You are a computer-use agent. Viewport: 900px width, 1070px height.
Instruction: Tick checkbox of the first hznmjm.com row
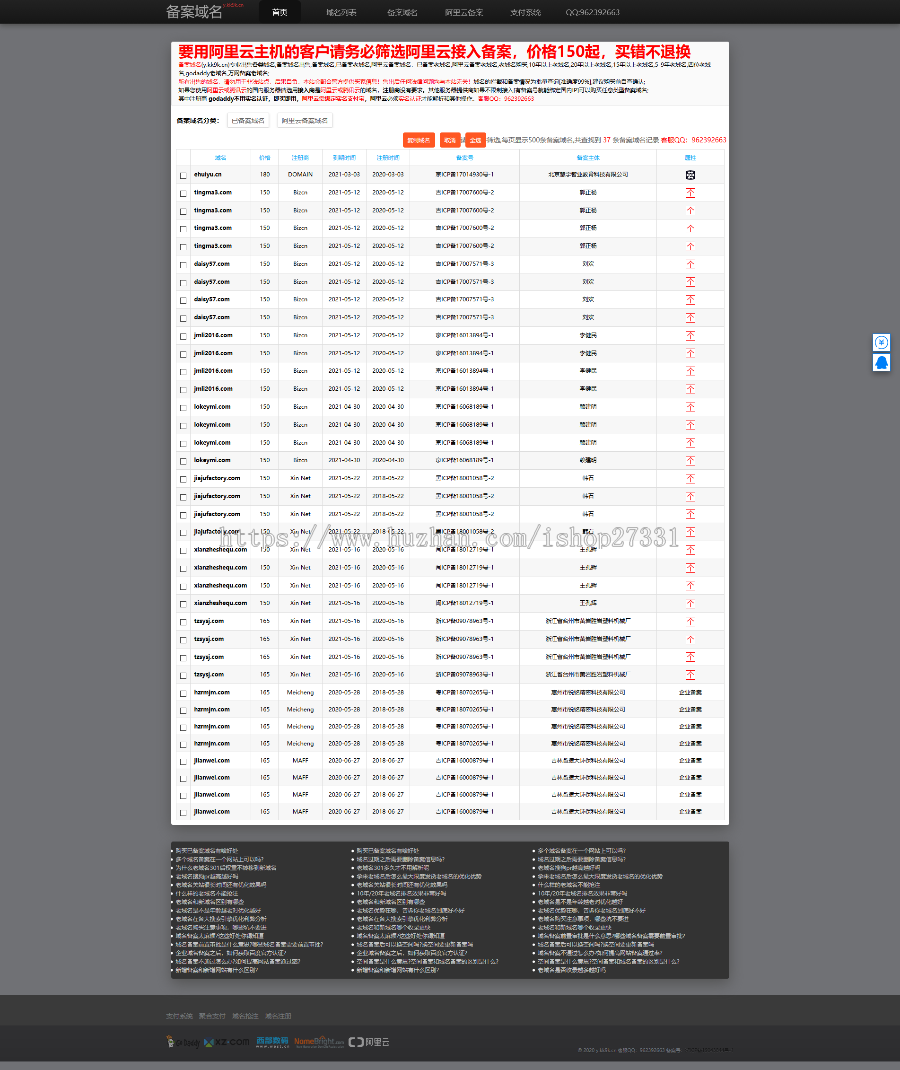[183, 693]
